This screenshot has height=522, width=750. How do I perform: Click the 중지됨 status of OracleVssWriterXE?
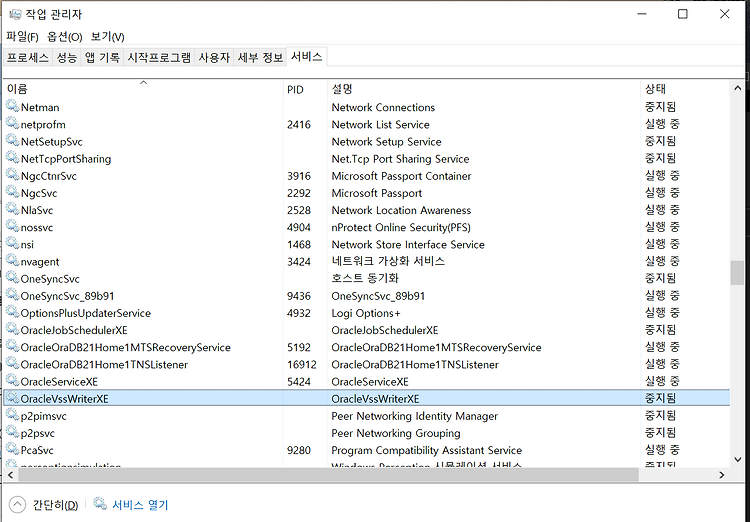tap(660, 398)
